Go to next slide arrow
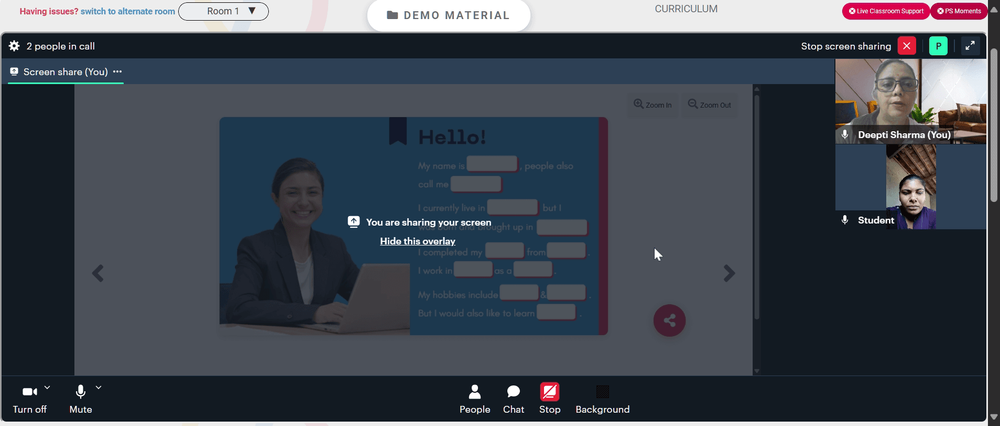1000x426 pixels. point(729,274)
